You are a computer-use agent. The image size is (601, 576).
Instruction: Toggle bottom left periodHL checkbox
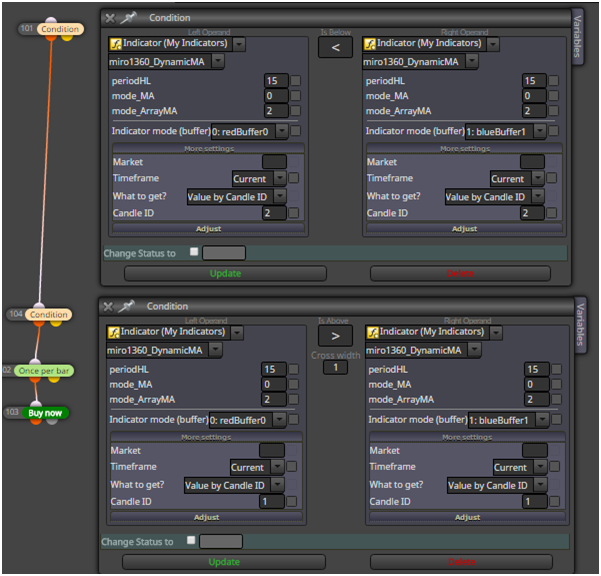click(x=294, y=369)
